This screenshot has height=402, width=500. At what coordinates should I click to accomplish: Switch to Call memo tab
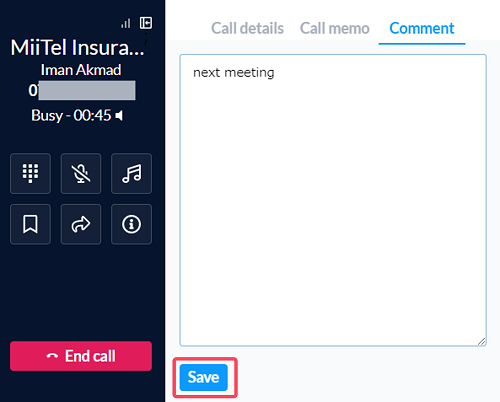point(335,28)
